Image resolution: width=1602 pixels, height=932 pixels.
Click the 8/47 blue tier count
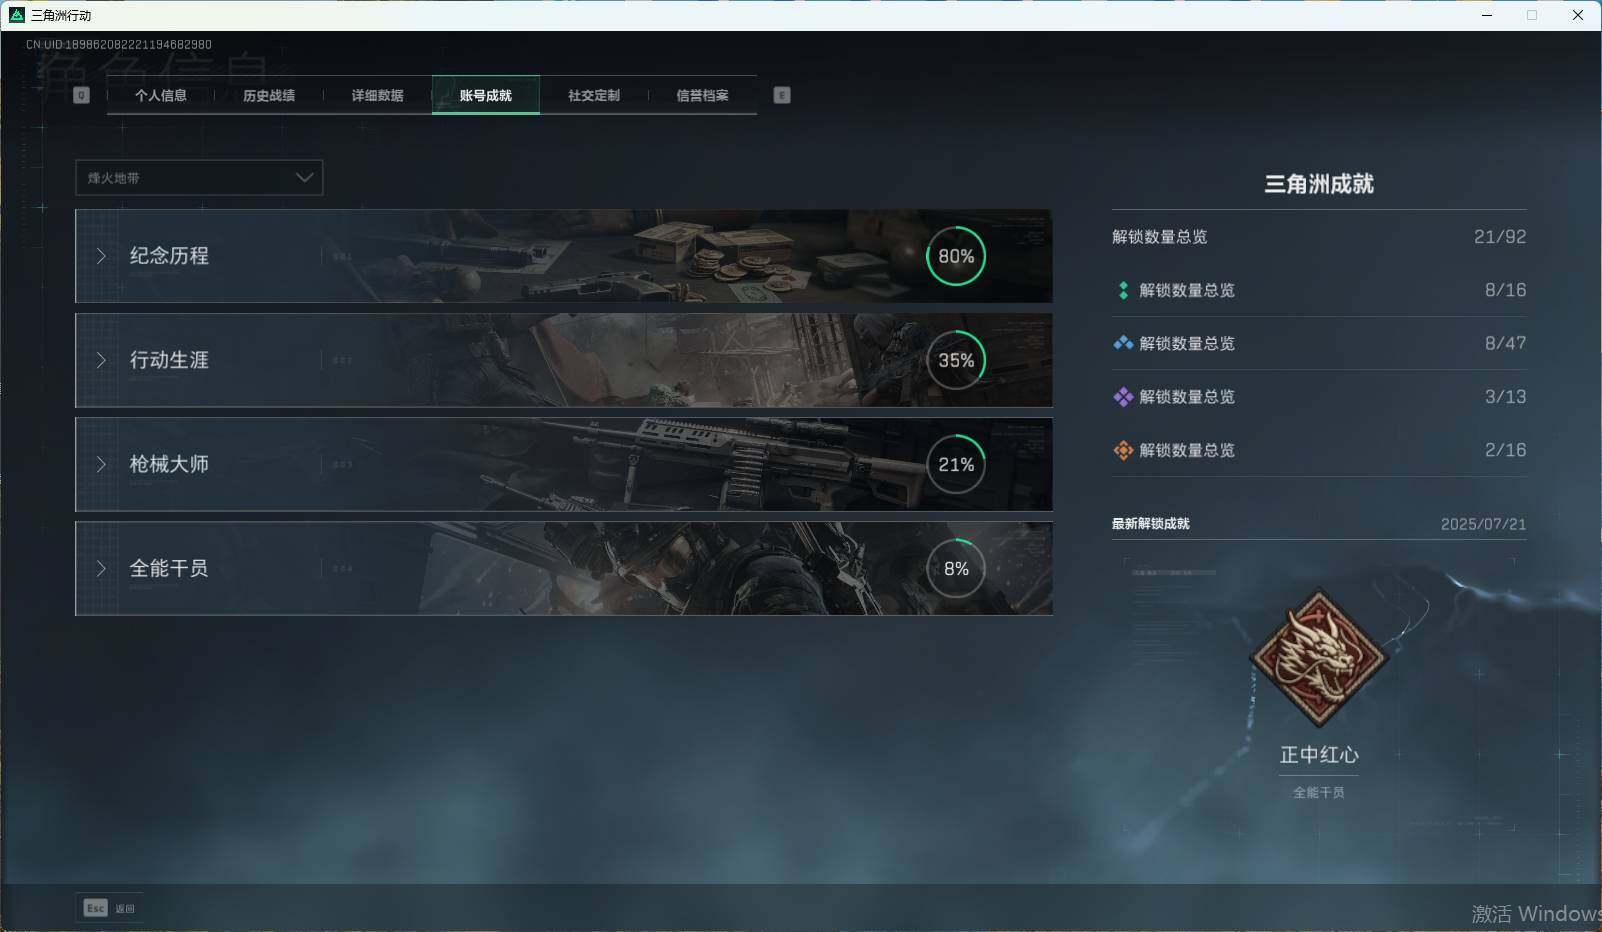tap(1505, 343)
